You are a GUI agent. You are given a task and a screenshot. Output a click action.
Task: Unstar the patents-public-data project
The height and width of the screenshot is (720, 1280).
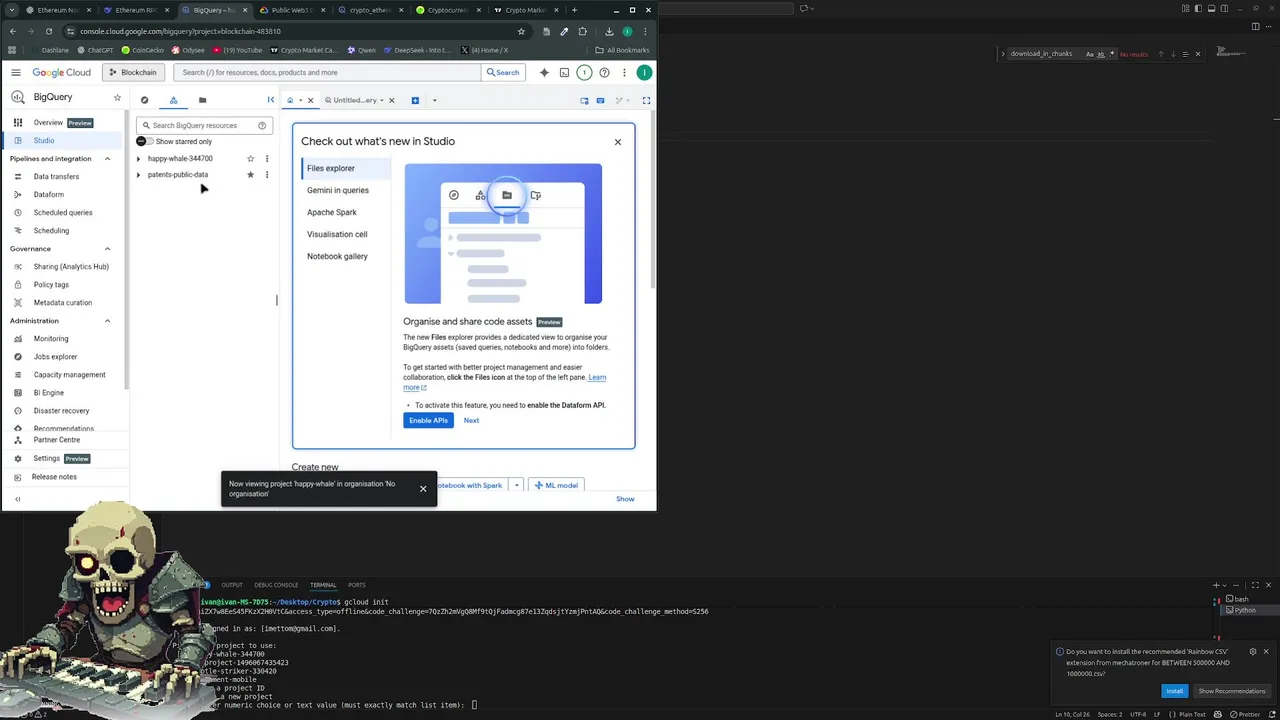click(250, 174)
